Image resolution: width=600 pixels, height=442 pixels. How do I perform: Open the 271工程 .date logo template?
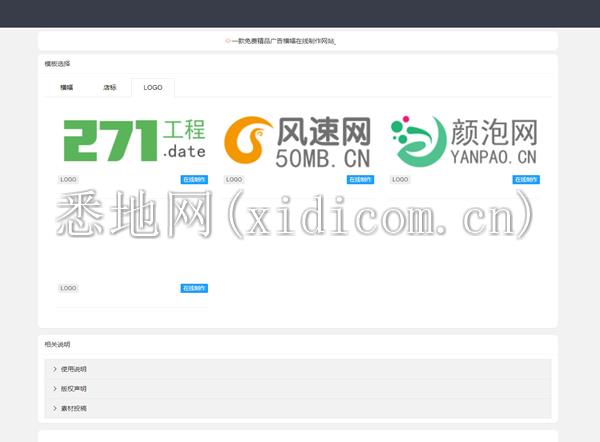(134, 141)
